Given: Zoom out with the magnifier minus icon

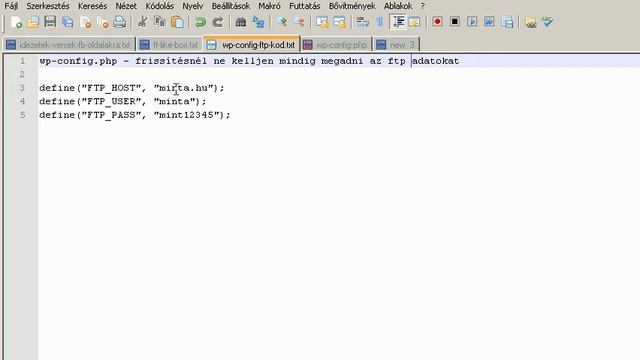Looking at the screenshot, I should pyautogui.click(x=299, y=22).
